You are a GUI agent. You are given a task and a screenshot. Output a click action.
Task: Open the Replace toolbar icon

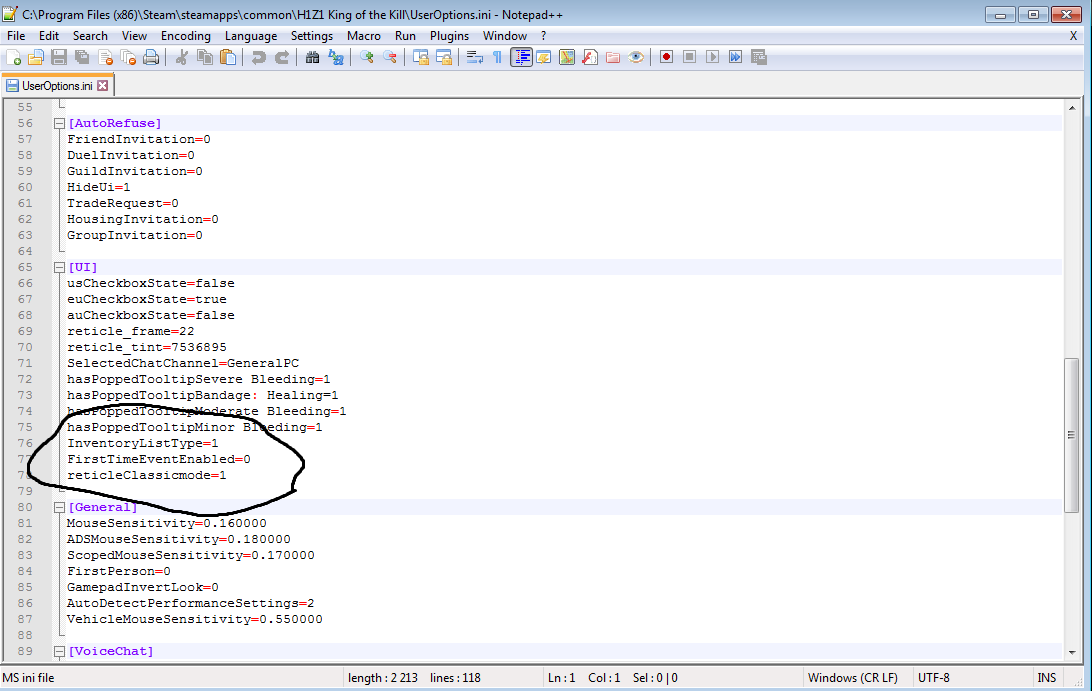click(x=336, y=57)
